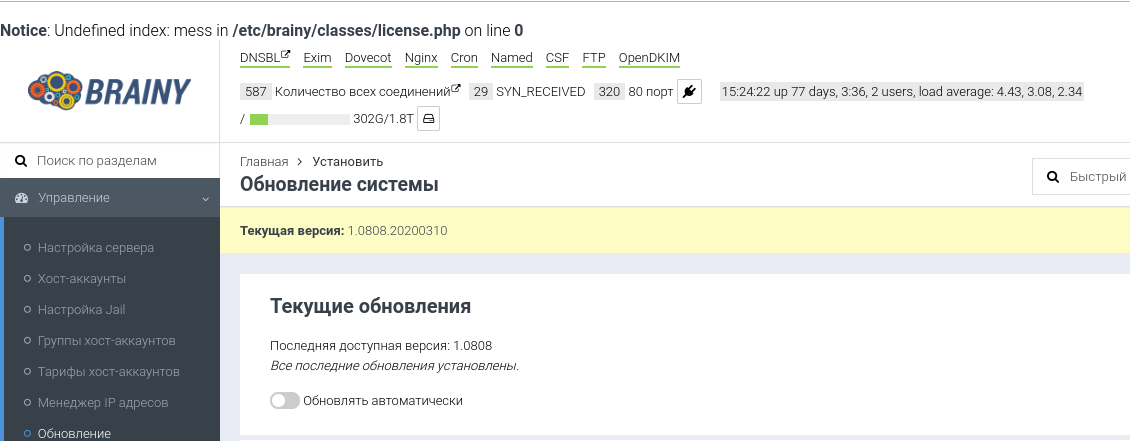Image resolution: width=1130 pixels, height=441 pixels.
Task: Click the plug icon beside 80 порт
Action: point(689,92)
